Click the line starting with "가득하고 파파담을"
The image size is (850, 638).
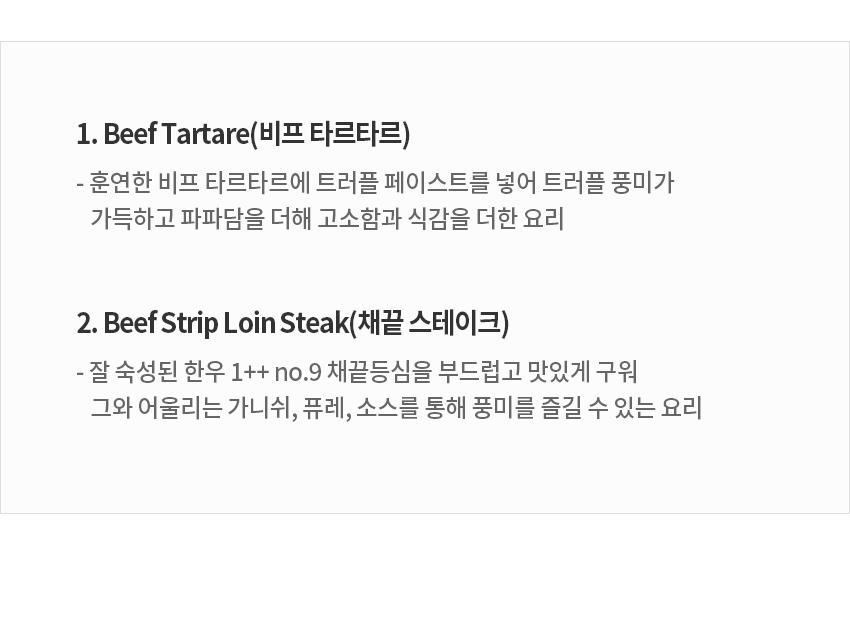click(x=327, y=218)
